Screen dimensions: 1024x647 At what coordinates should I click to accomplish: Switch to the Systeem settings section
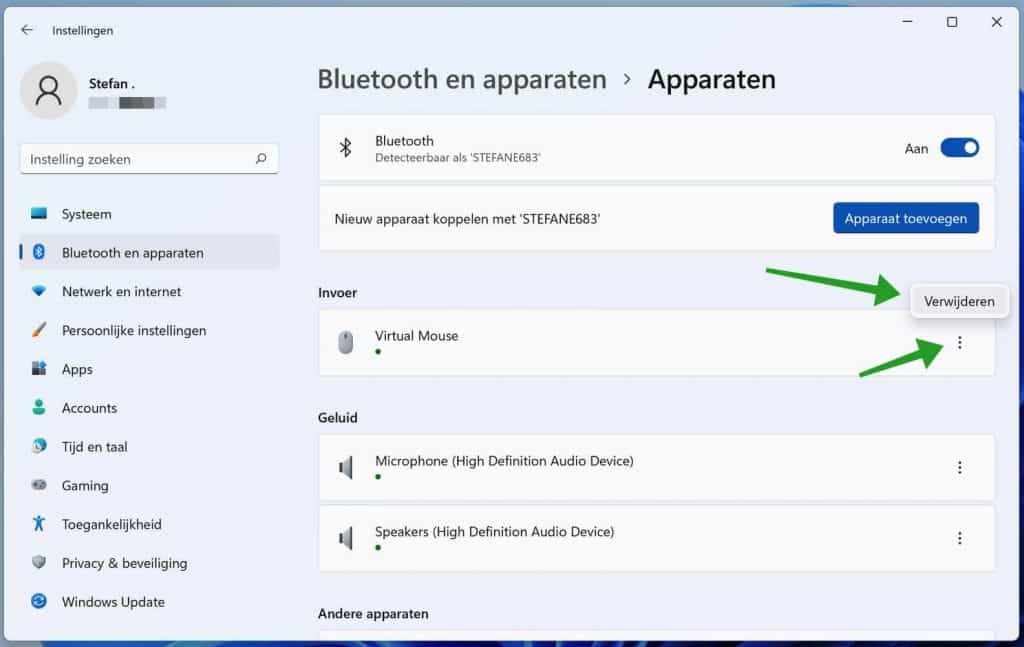click(x=85, y=213)
